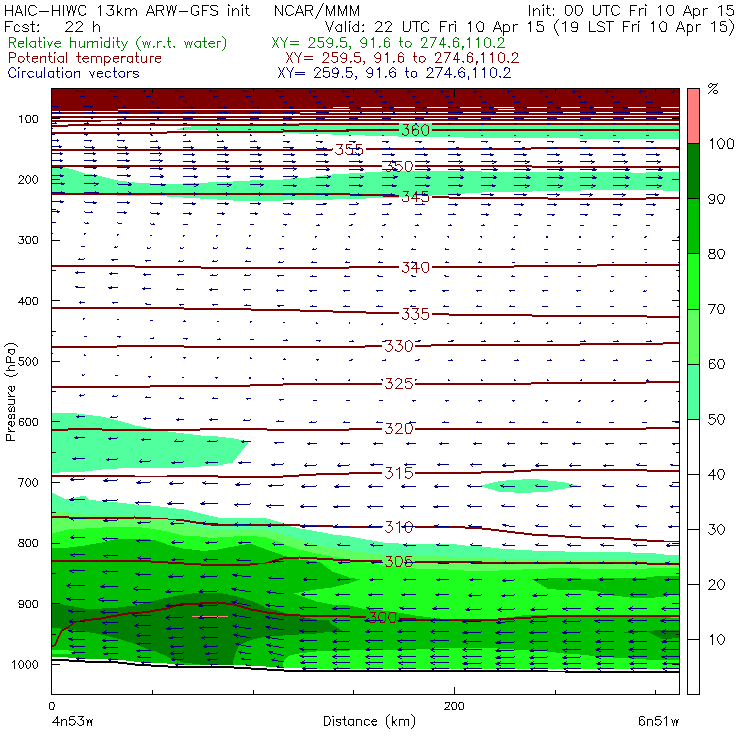Select the darkest green 90-100% colorbar swatch
Image resolution: width=740 pixels, height=740 pixels.
[x=693, y=171]
